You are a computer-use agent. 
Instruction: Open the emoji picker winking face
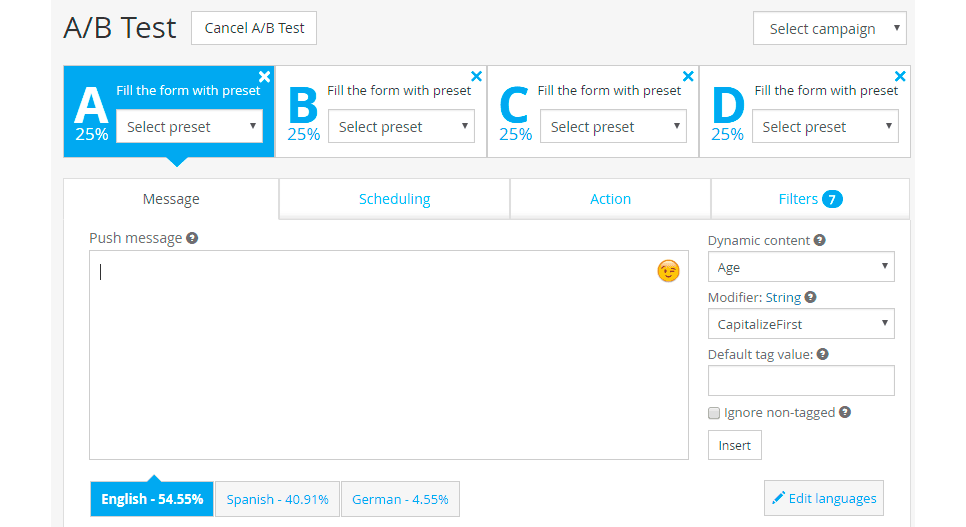pyautogui.click(x=668, y=271)
